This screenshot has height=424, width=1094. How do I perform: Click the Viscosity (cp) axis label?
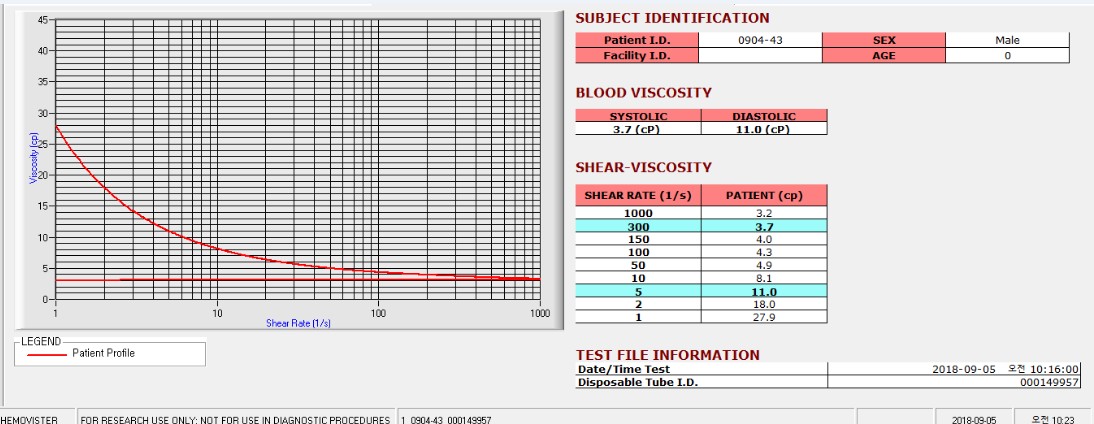32,158
